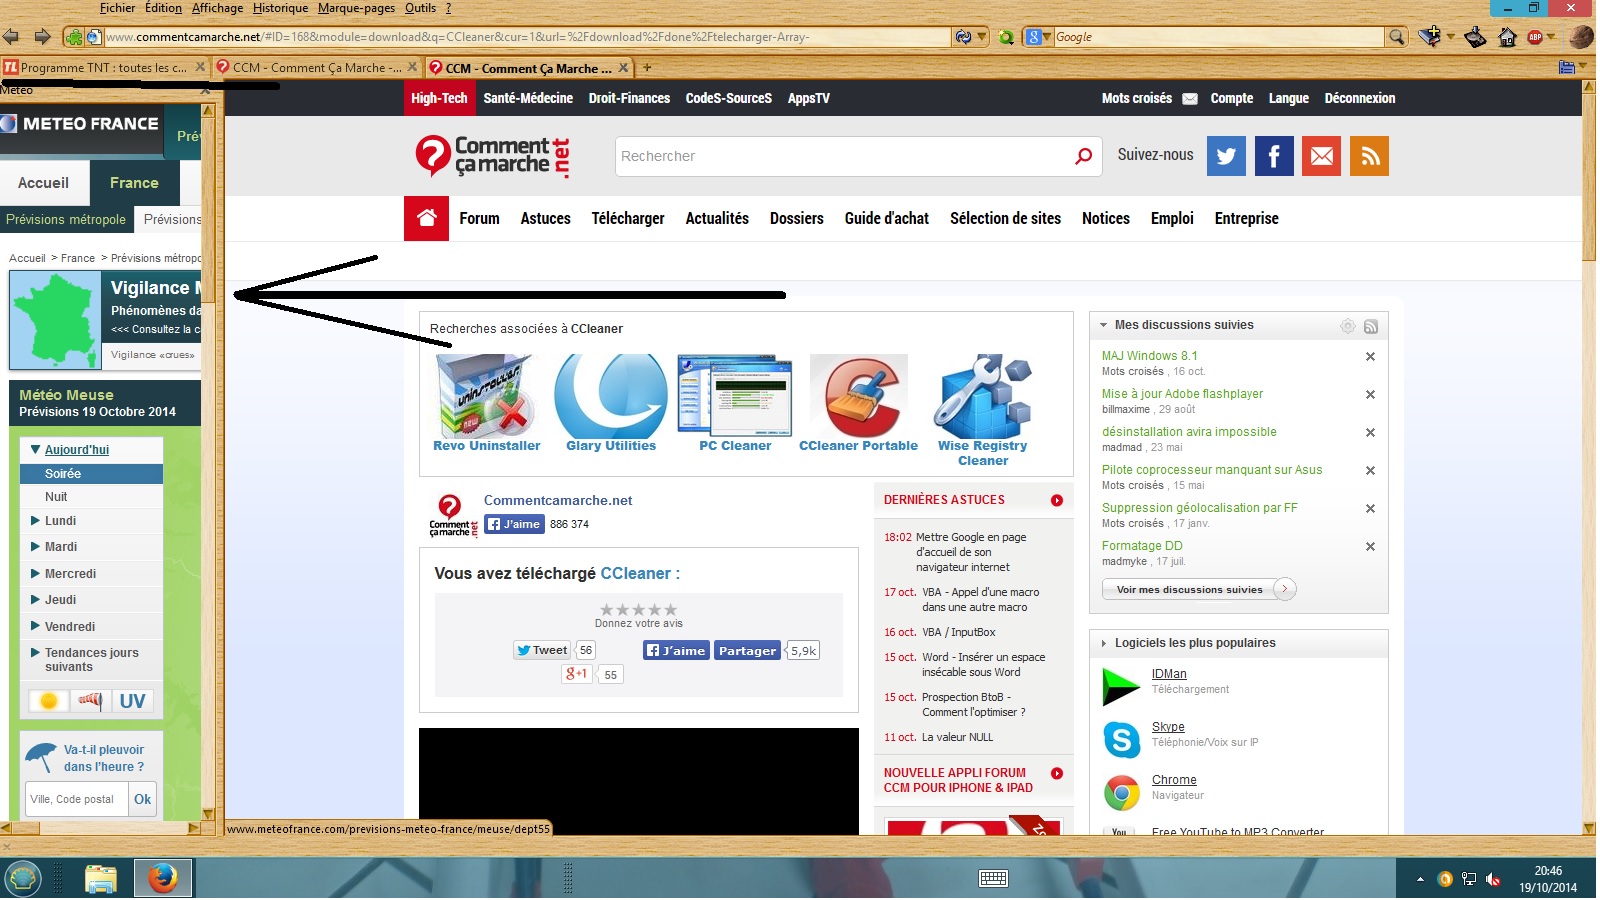Screen dimensions: 1600x900
Task: Click the Twitter follow icon
Action: [x=1226, y=156]
